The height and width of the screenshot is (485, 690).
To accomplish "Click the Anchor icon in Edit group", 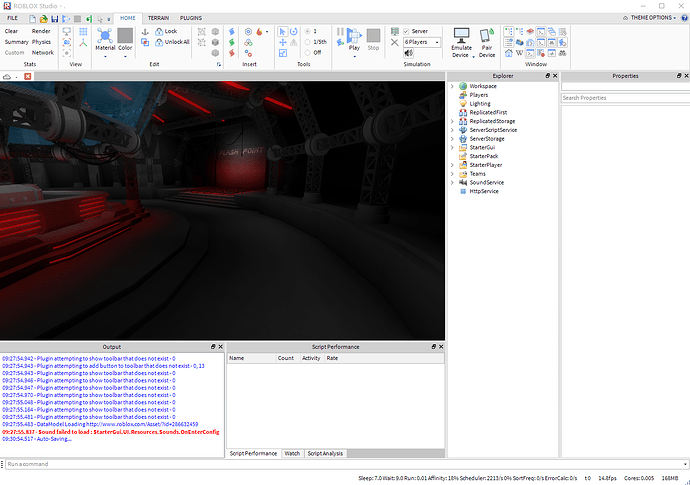I will click(x=145, y=32).
